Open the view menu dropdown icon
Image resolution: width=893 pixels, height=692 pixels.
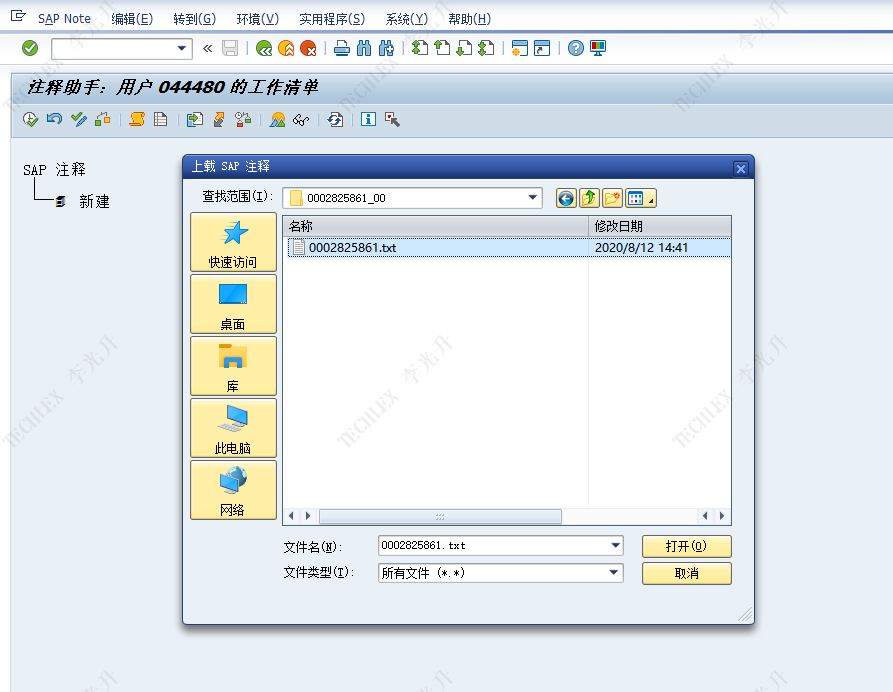coord(641,198)
